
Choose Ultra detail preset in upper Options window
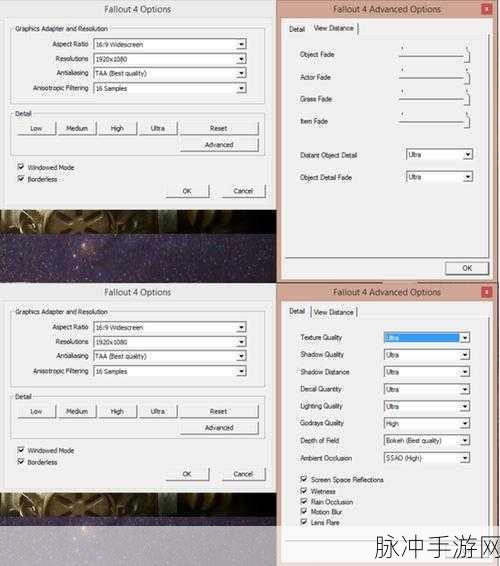click(x=158, y=129)
